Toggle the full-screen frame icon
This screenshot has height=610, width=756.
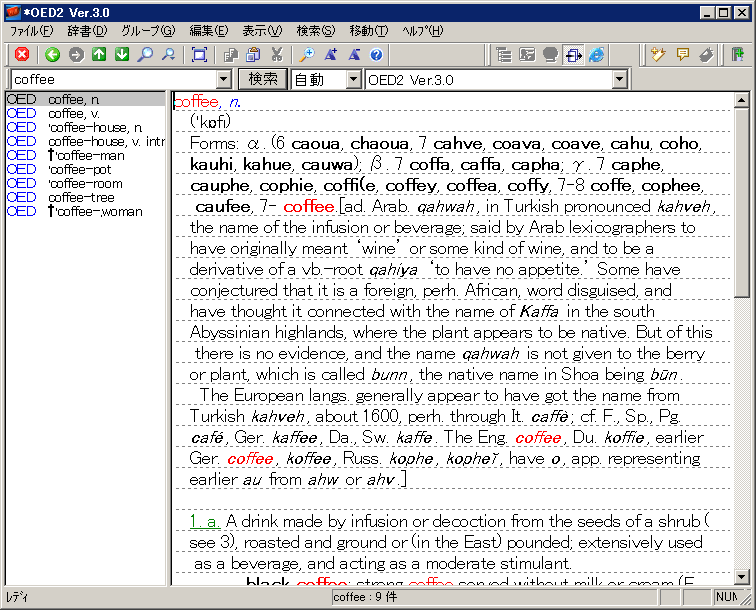[x=199, y=54]
